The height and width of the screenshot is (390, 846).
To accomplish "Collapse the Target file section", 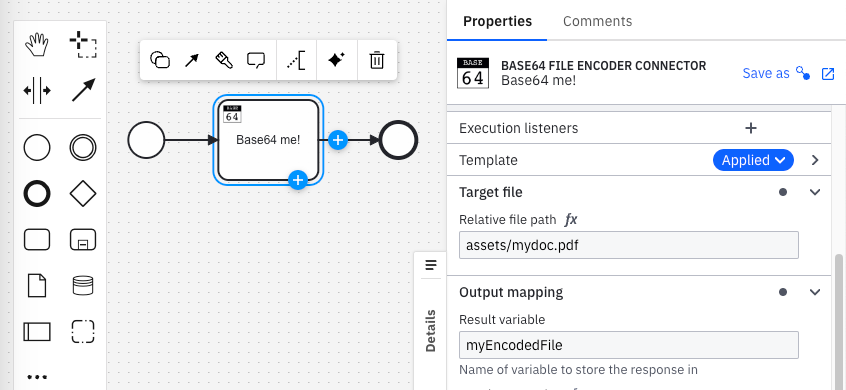I will (x=815, y=192).
